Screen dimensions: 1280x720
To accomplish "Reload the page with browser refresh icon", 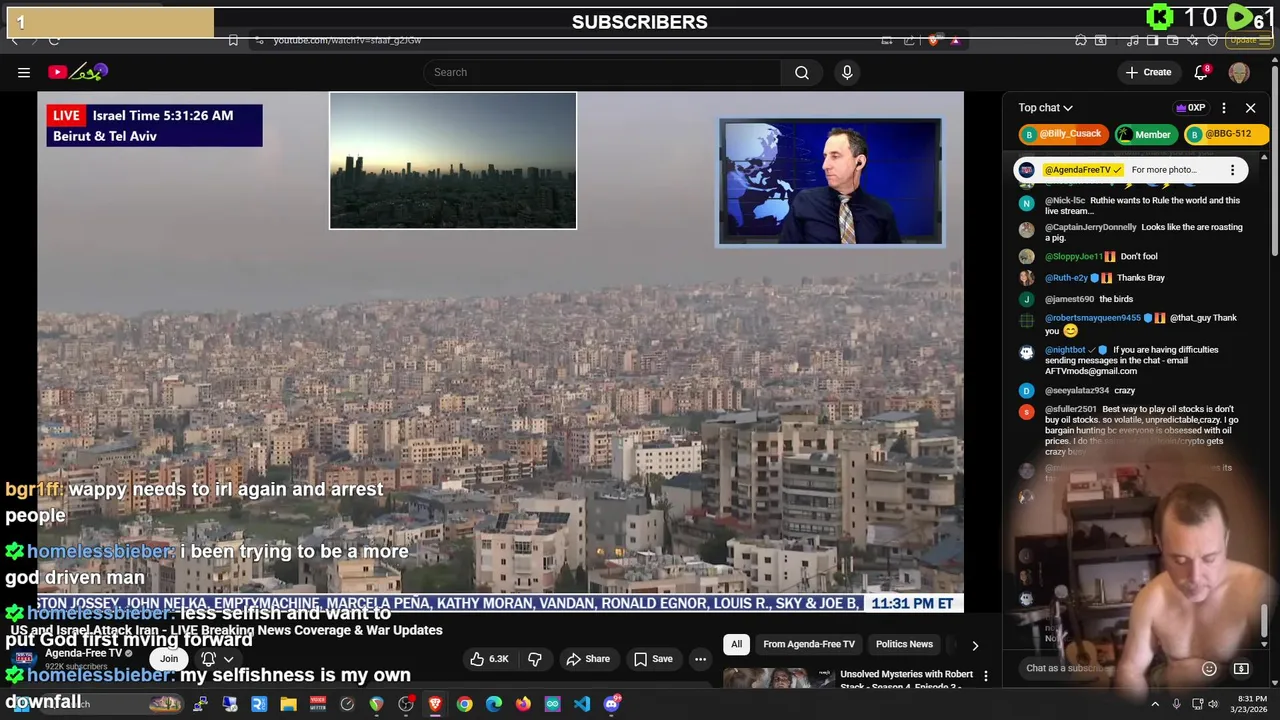I will click(54, 40).
